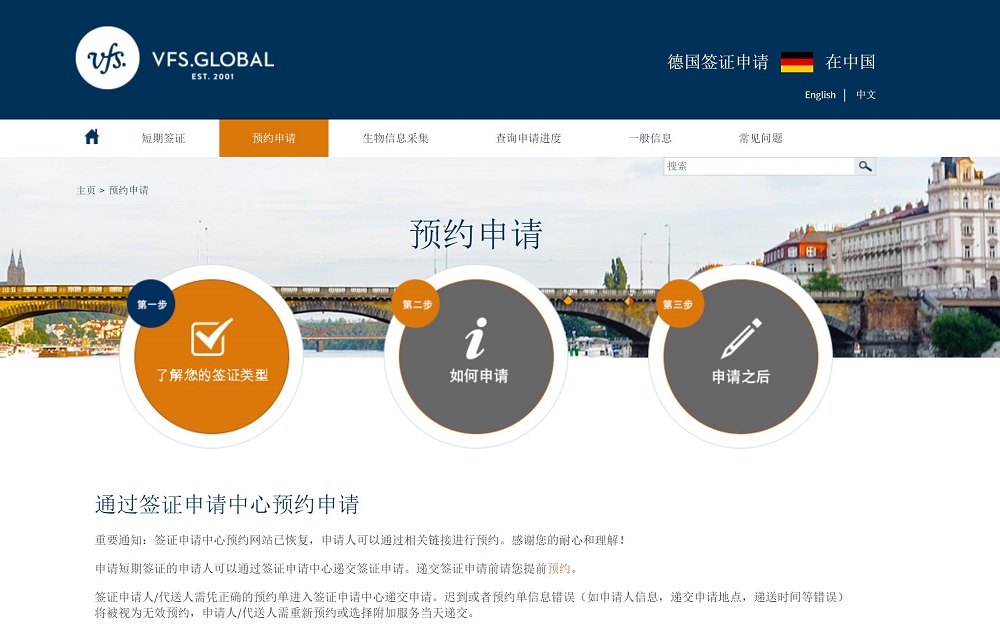Select the 申请之后 label
1000x628 pixels.
(740, 376)
